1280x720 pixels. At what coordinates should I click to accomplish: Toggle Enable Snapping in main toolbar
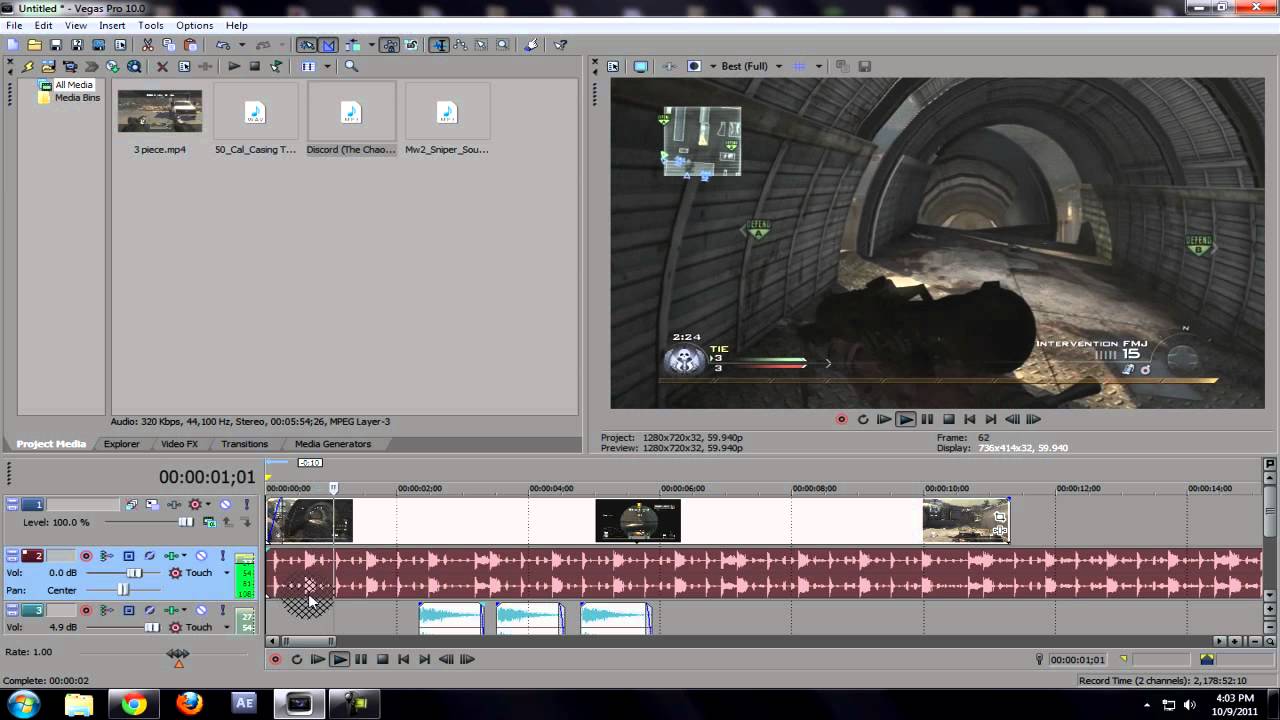pos(306,45)
